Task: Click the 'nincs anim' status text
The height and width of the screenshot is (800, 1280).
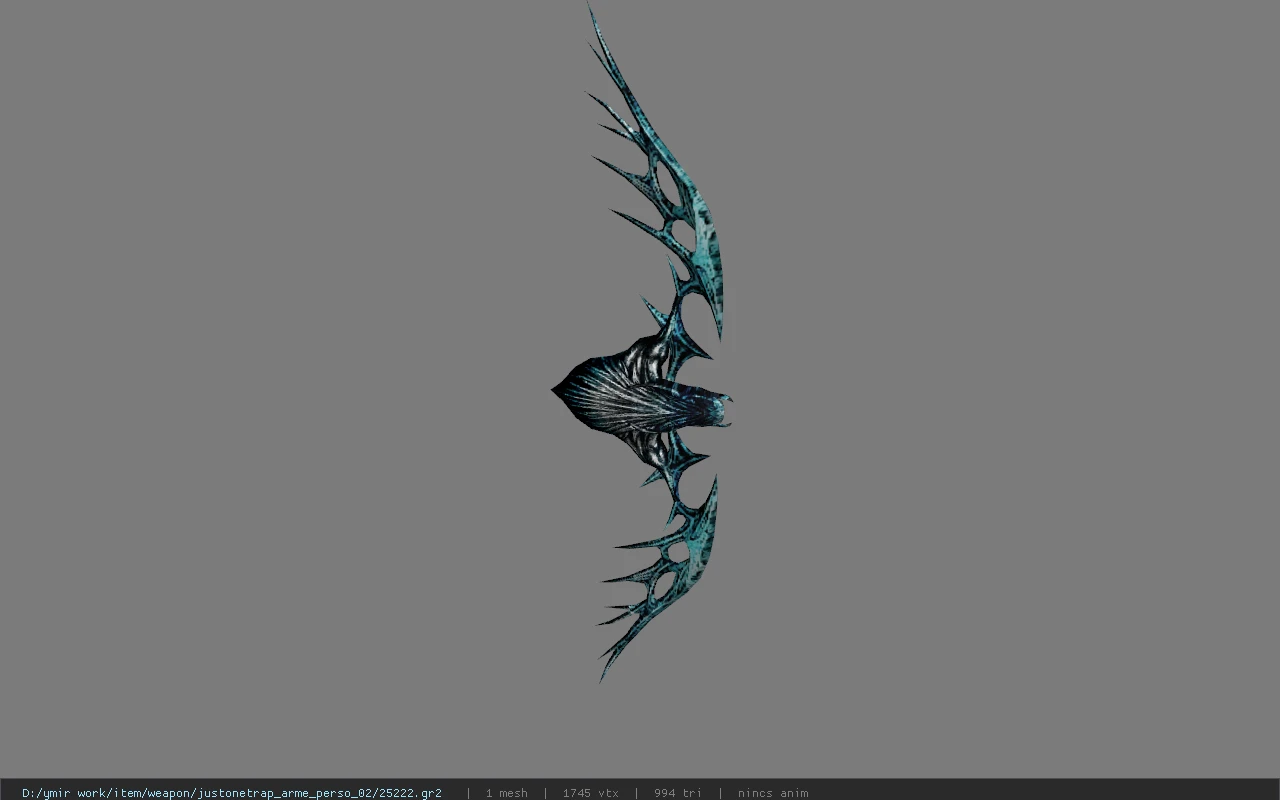Action: tap(773, 793)
